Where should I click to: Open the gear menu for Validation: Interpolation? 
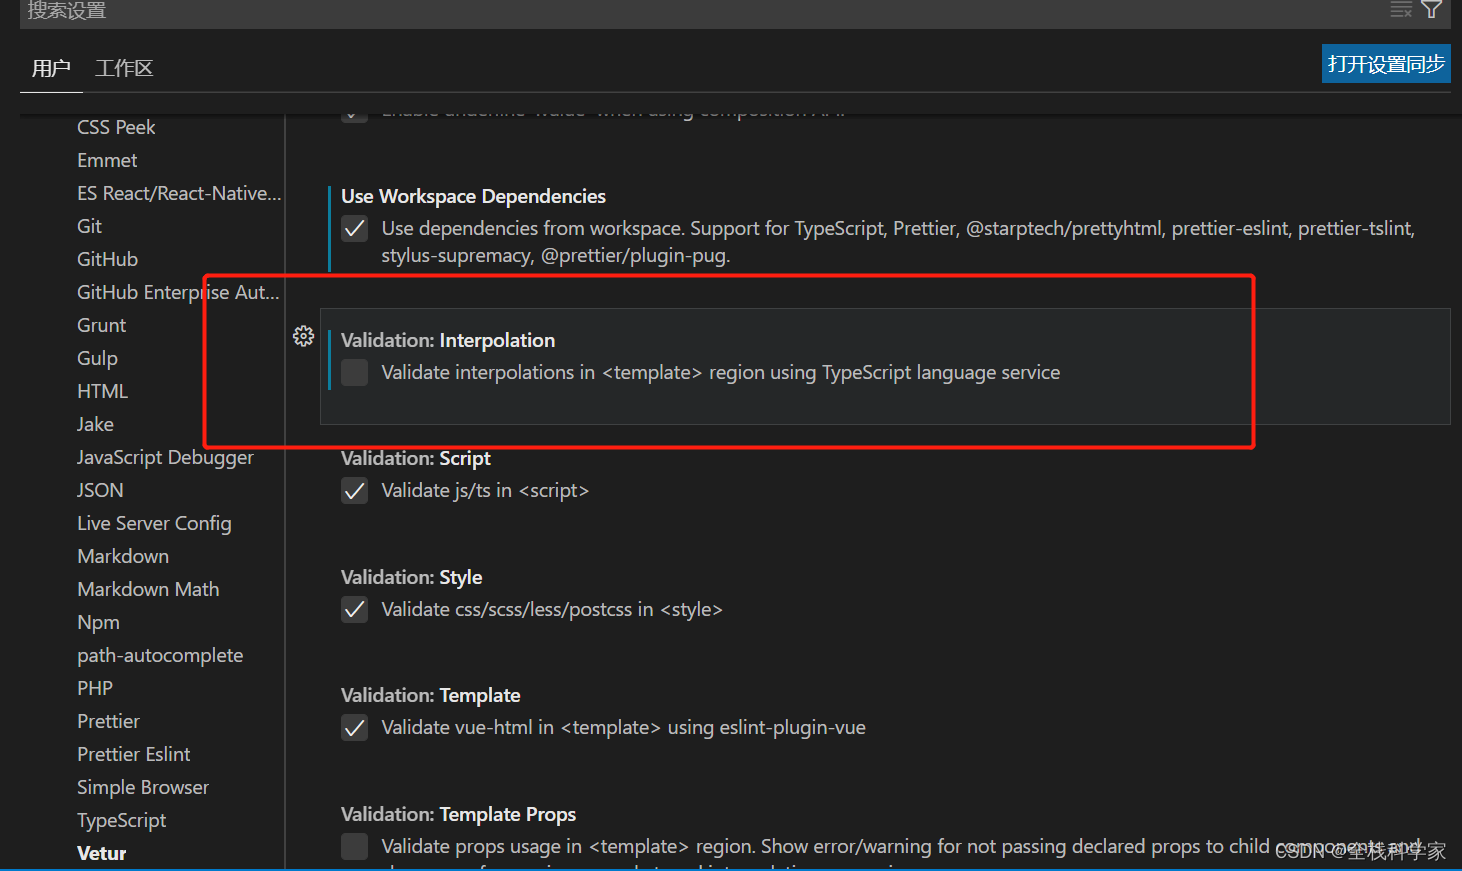(x=303, y=336)
